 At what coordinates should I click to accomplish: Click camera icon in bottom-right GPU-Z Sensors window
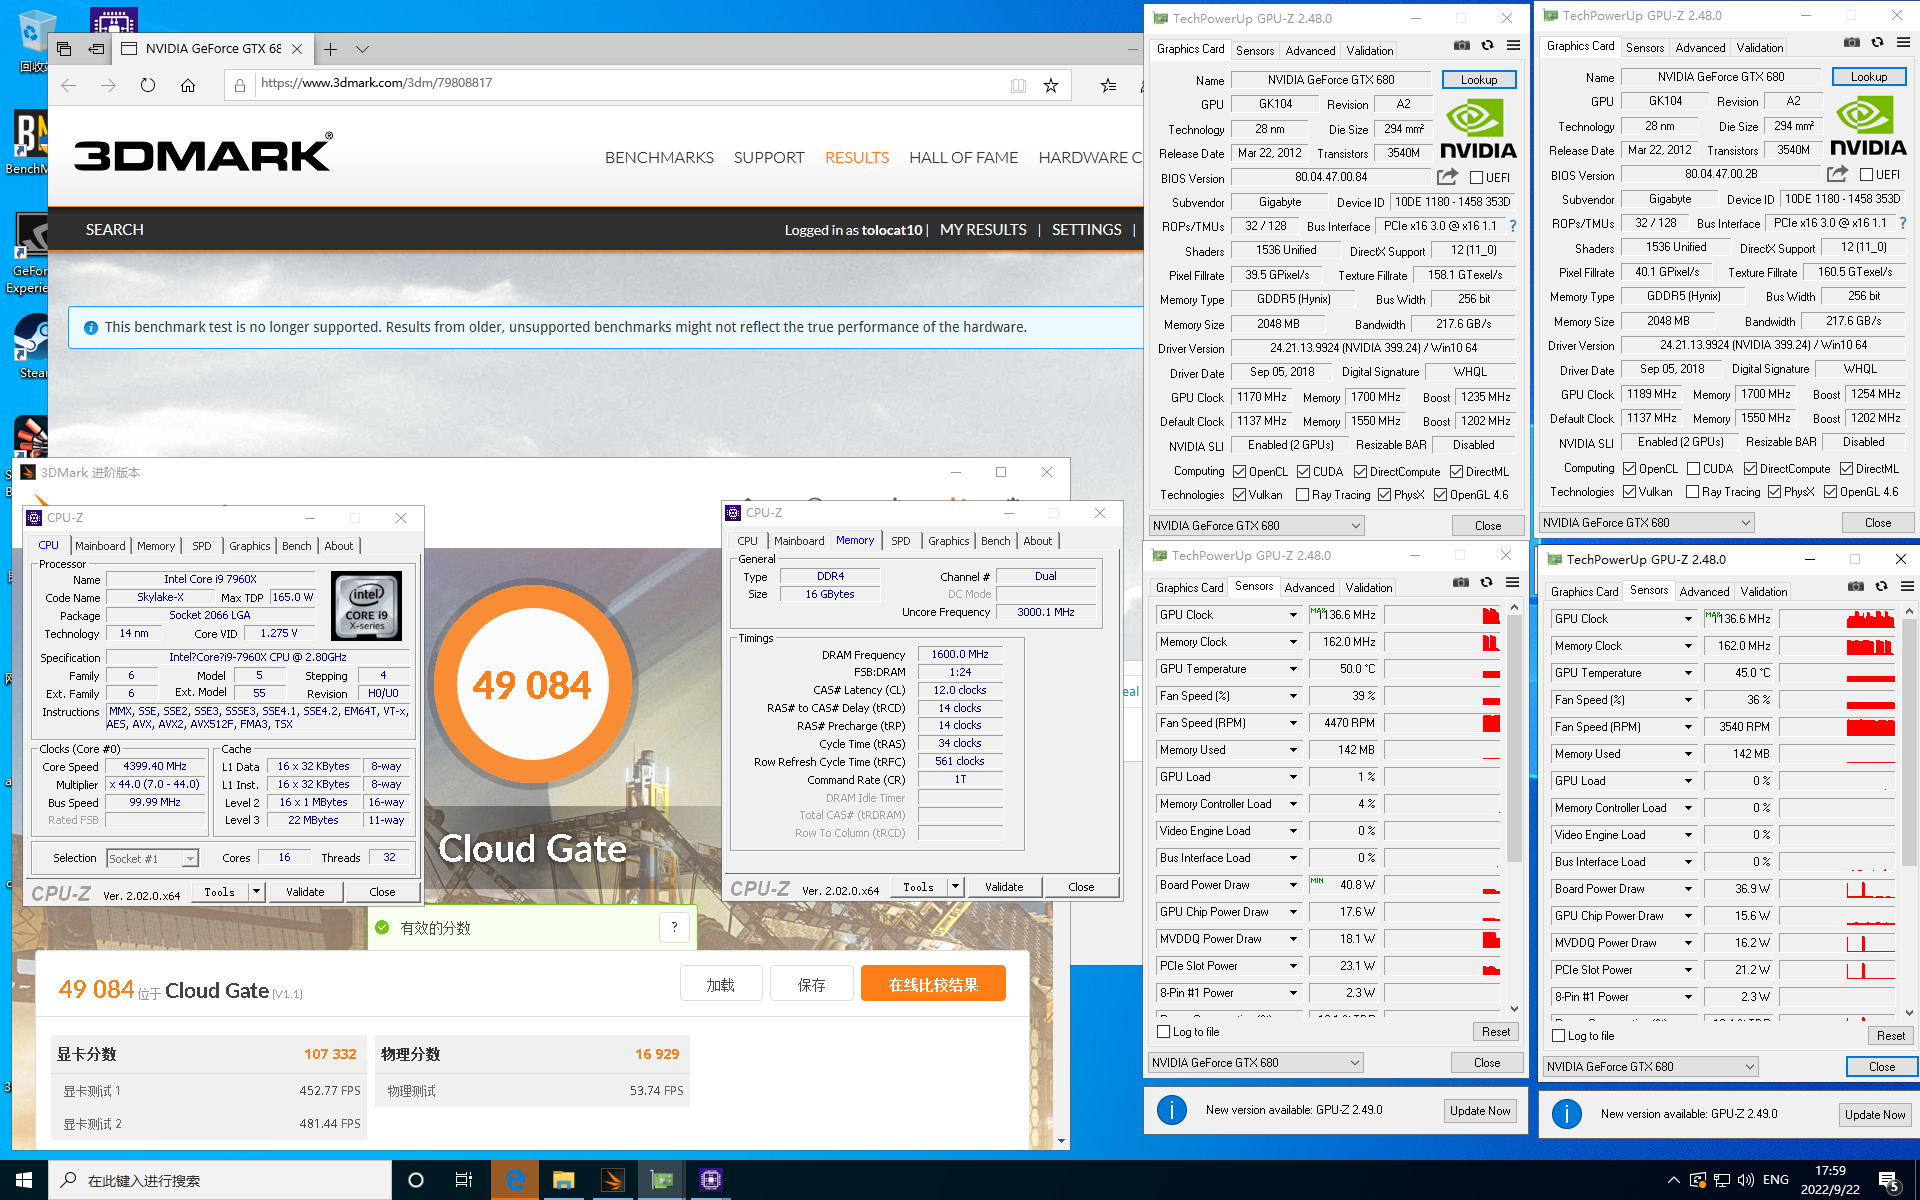coord(1856,587)
